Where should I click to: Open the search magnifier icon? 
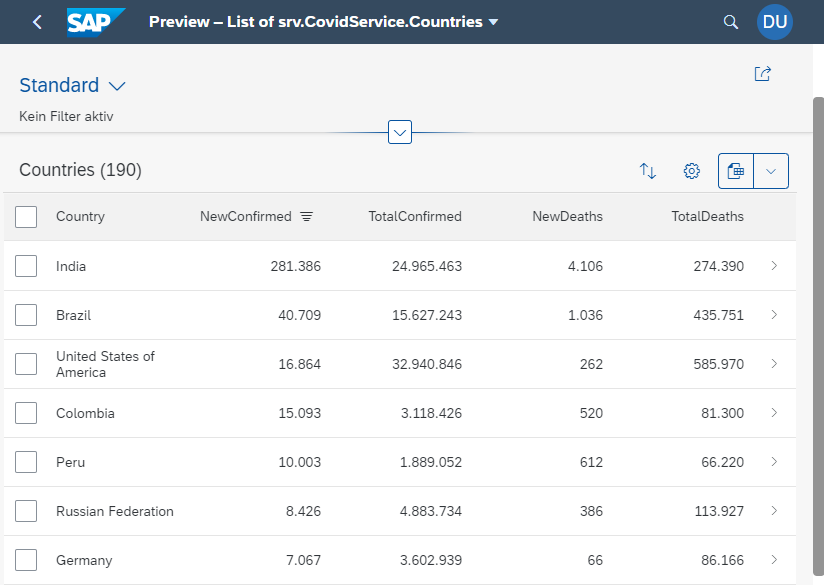coord(731,22)
